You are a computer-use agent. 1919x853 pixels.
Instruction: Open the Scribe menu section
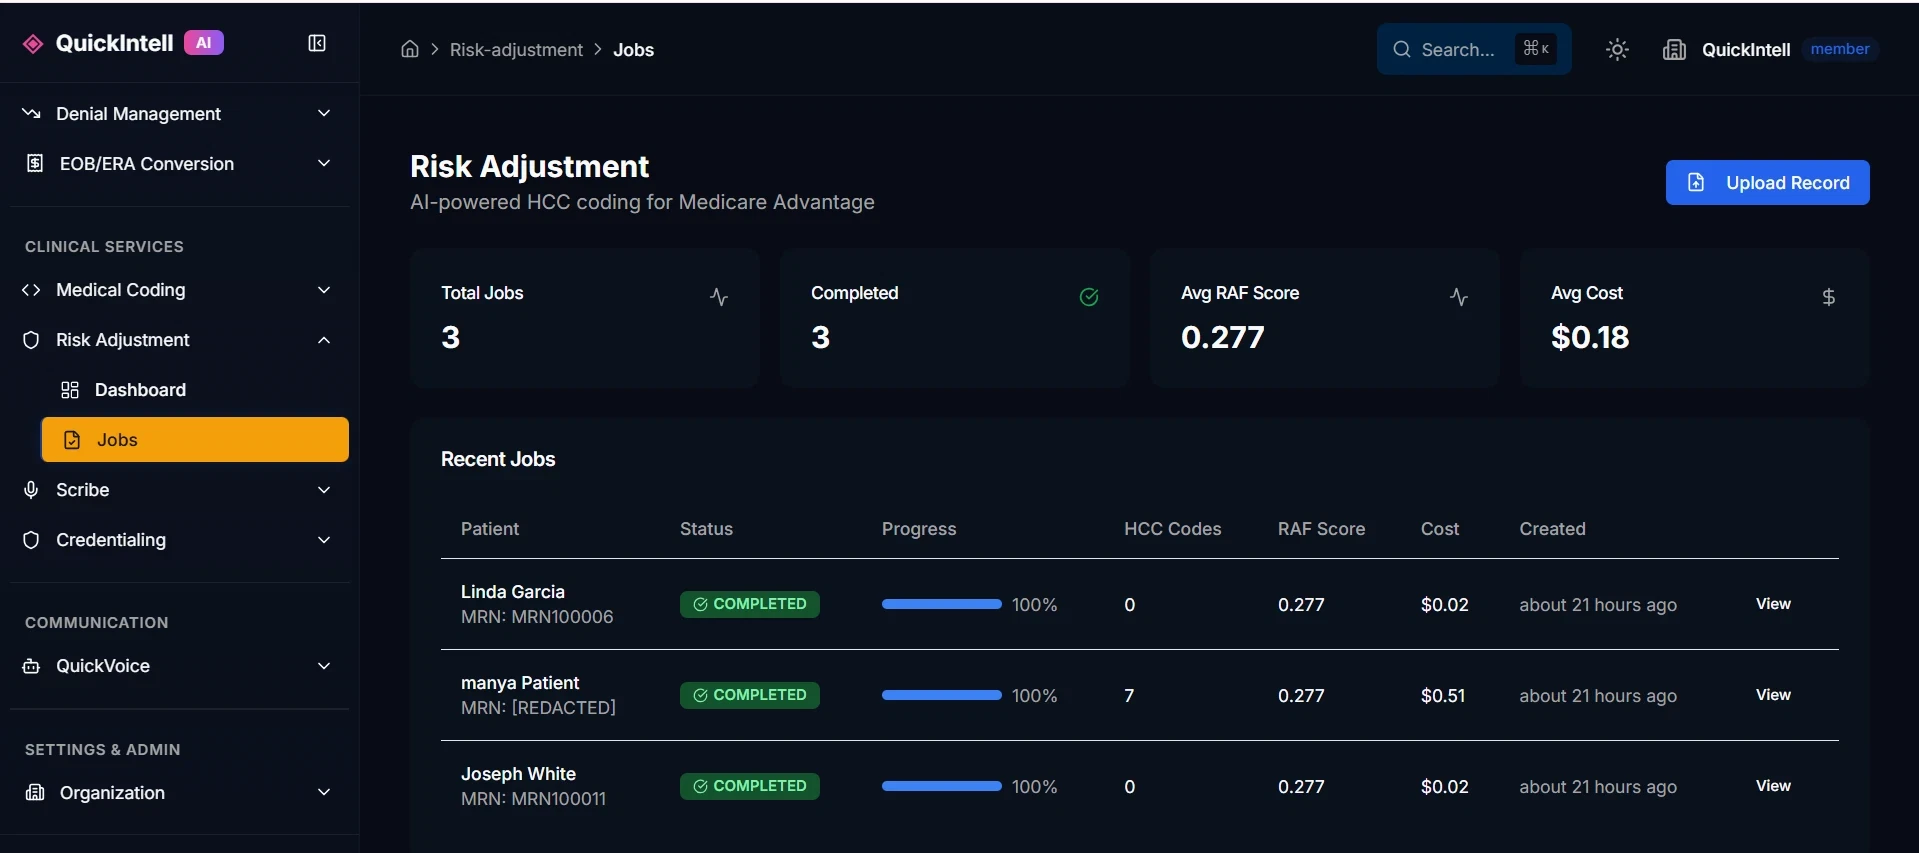click(x=178, y=490)
